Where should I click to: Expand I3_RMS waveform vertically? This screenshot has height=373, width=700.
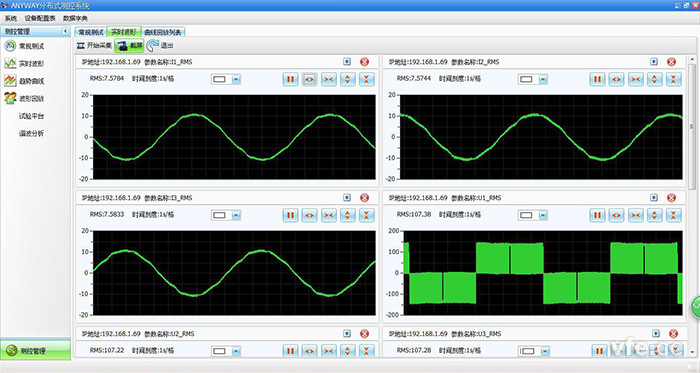(348, 216)
